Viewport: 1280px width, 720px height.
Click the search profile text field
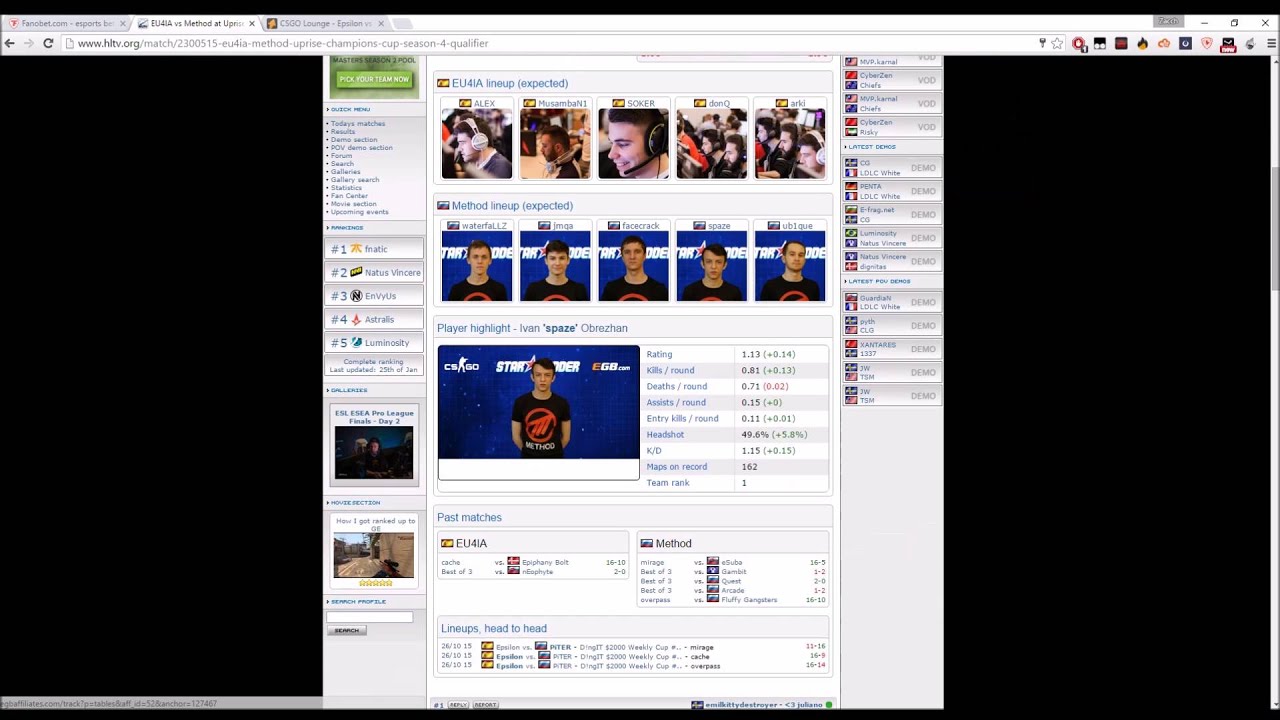[369, 616]
